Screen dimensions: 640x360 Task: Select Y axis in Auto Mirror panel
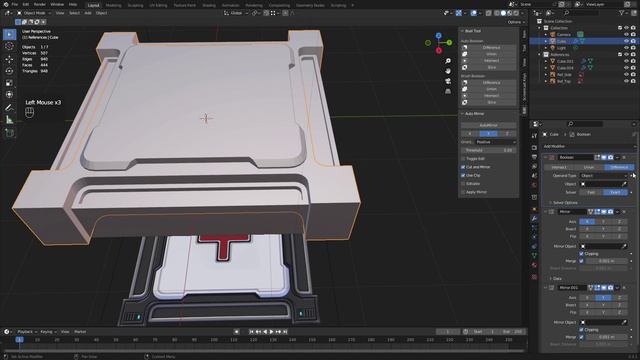point(489,133)
